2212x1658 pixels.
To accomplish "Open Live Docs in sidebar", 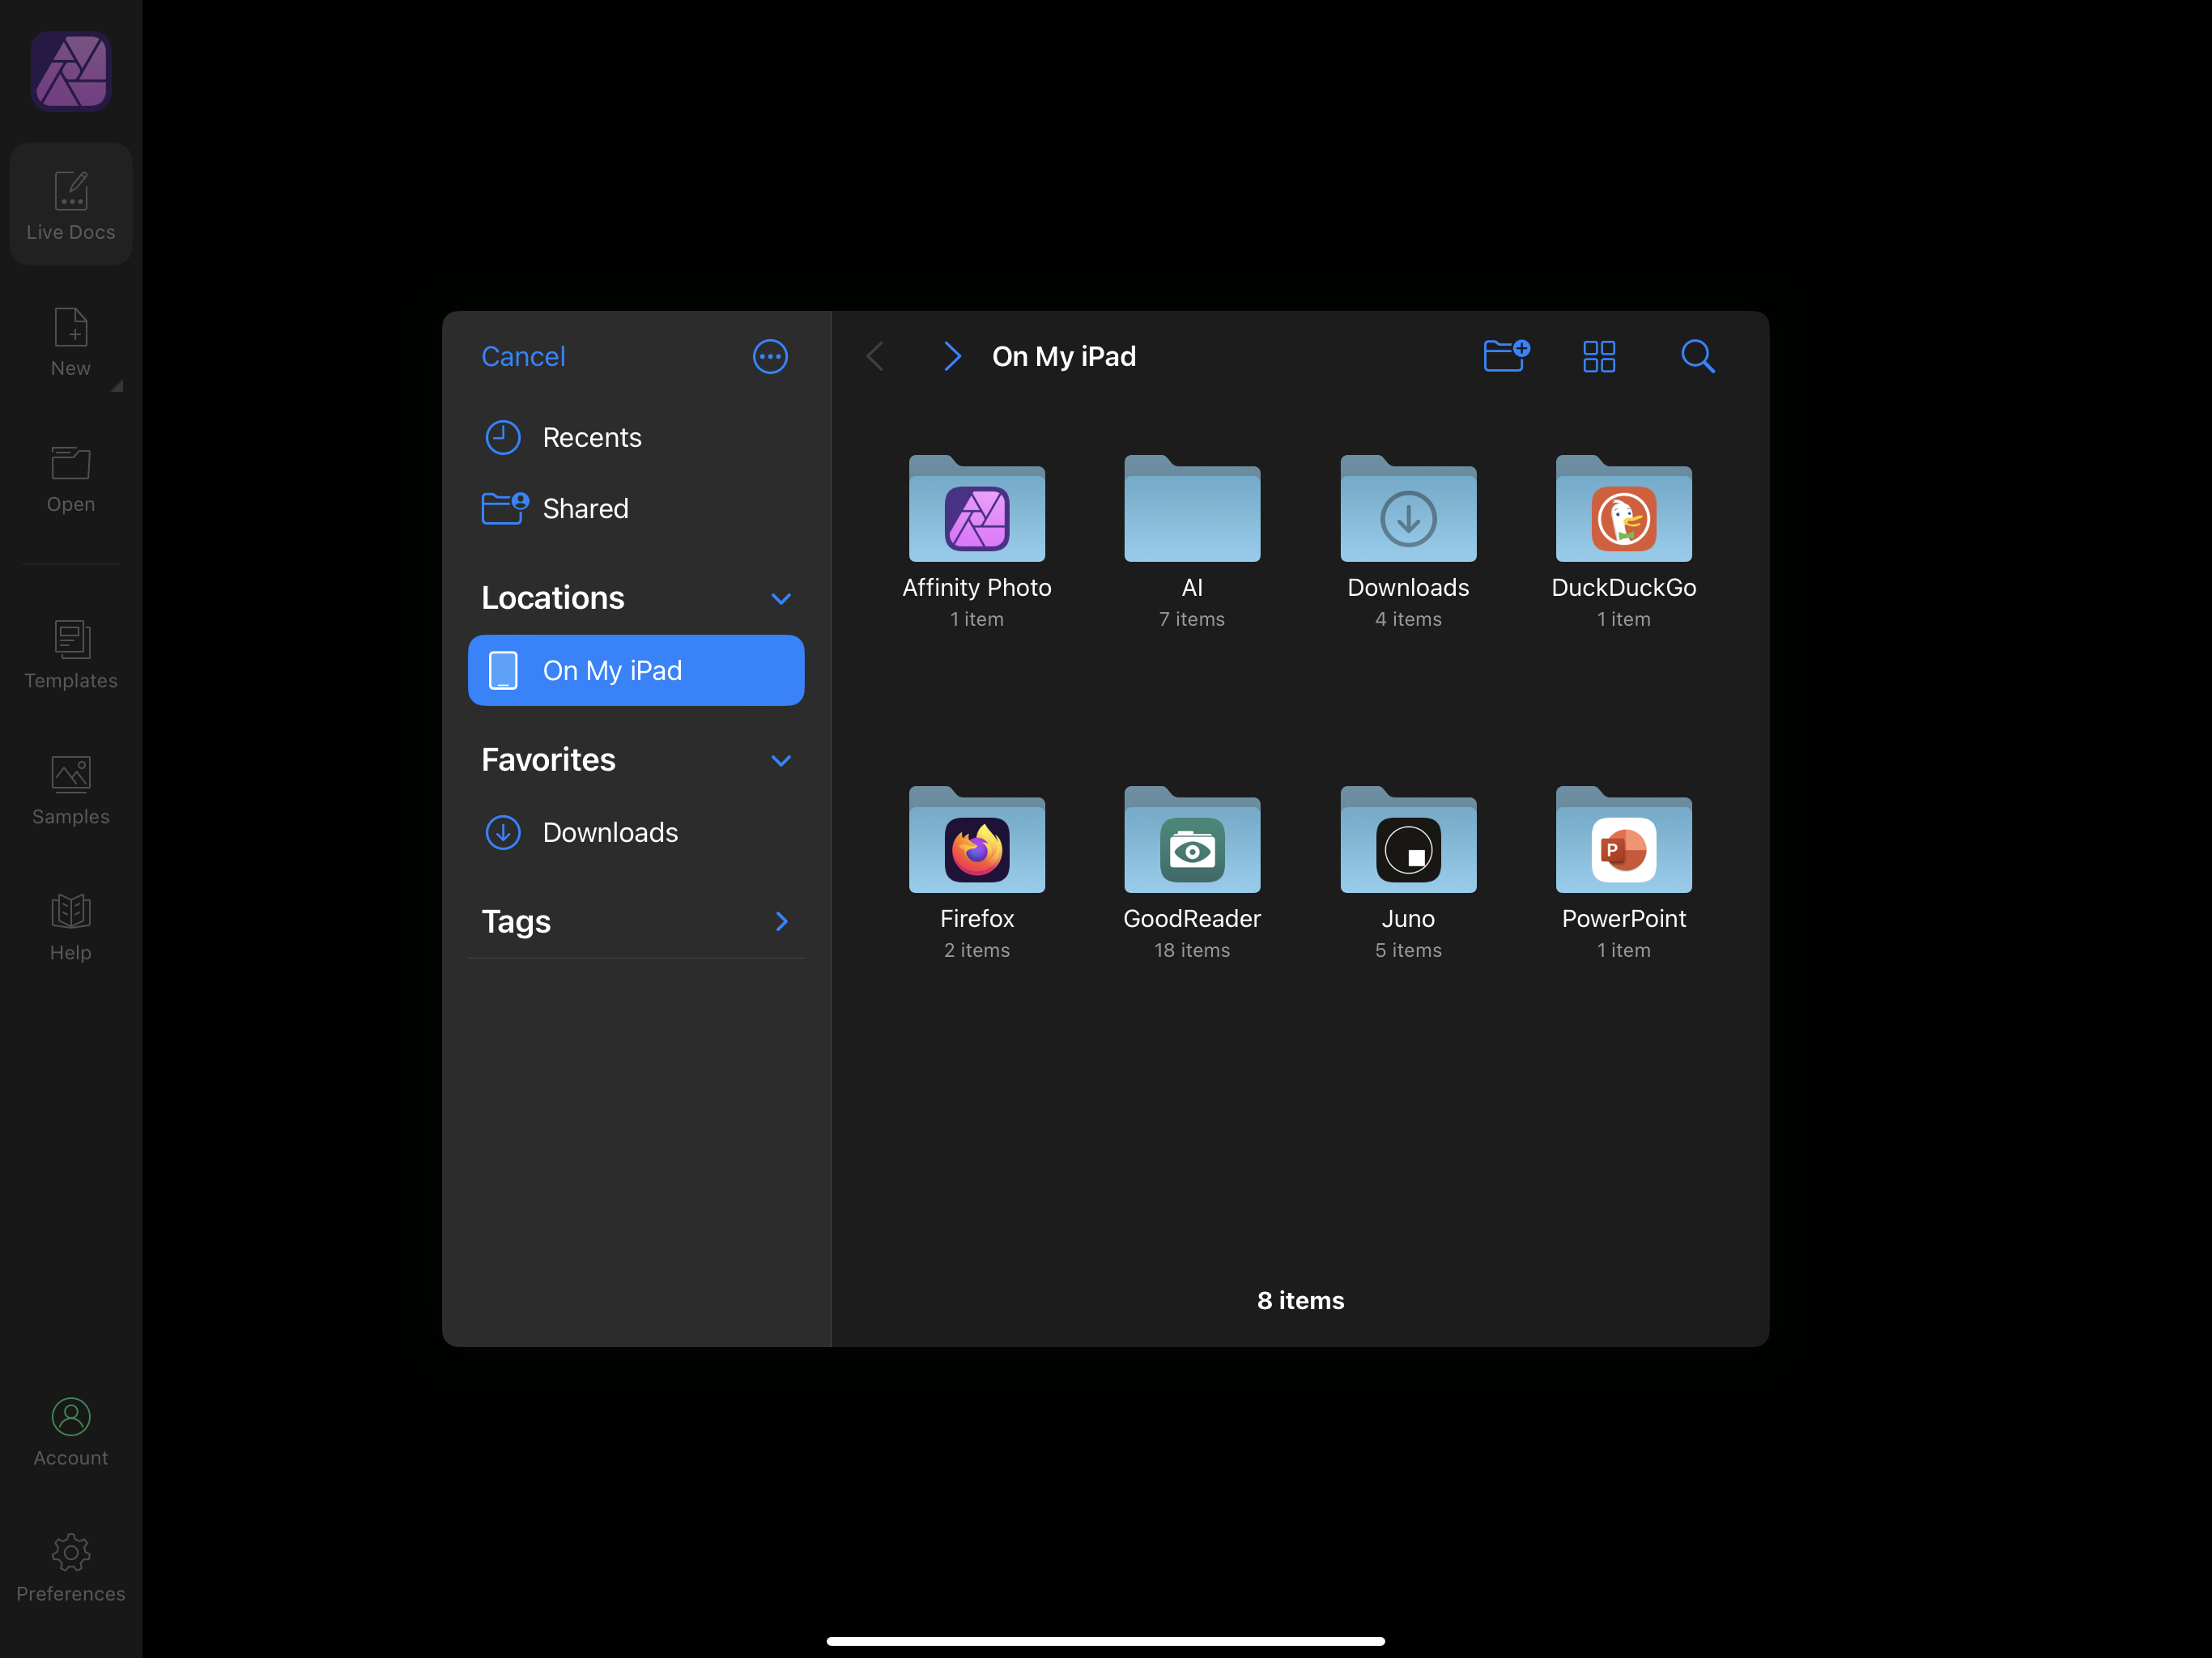I will click(x=71, y=205).
